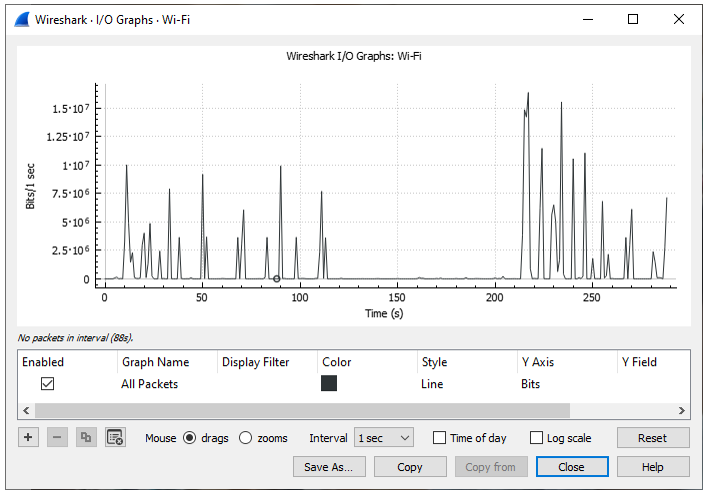
Task: Click the scrollbar left arrow
Action: pyautogui.click(x=26, y=410)
